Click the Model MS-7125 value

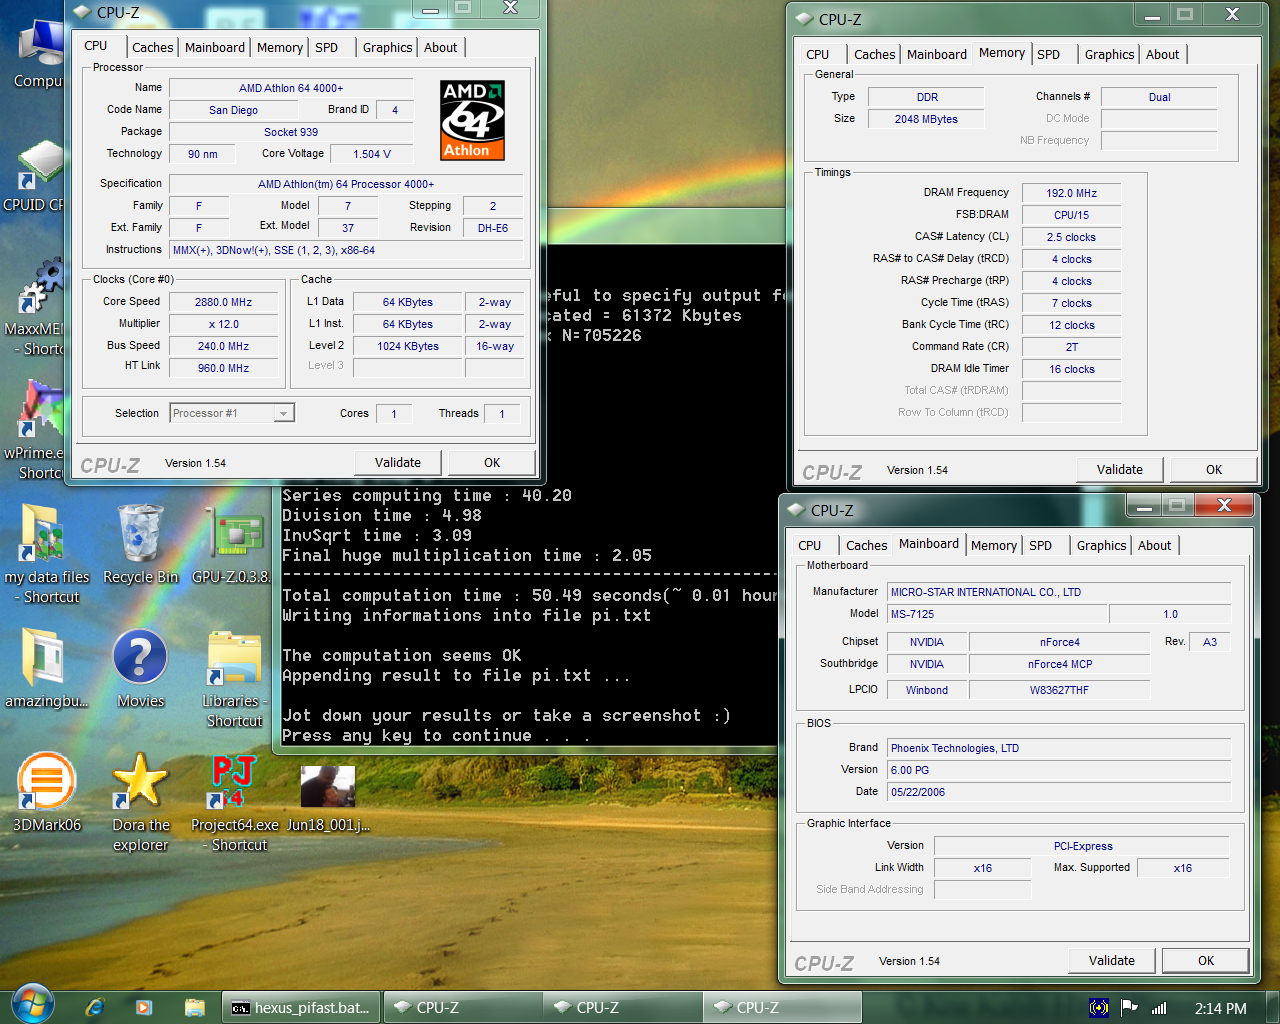click(x=997, y=614)
